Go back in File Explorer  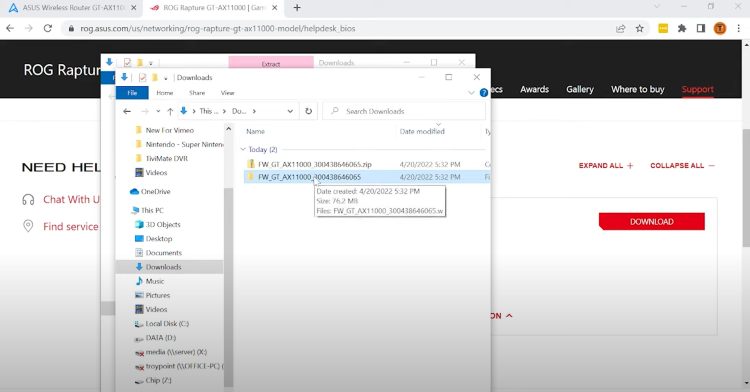click(x=127, y=111)
